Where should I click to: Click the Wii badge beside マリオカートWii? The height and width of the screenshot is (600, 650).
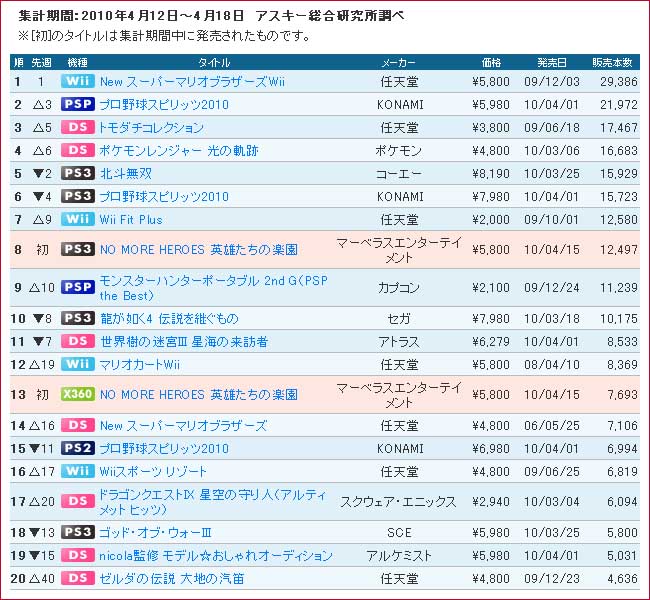pyautogui.click(x=78, y=364)
